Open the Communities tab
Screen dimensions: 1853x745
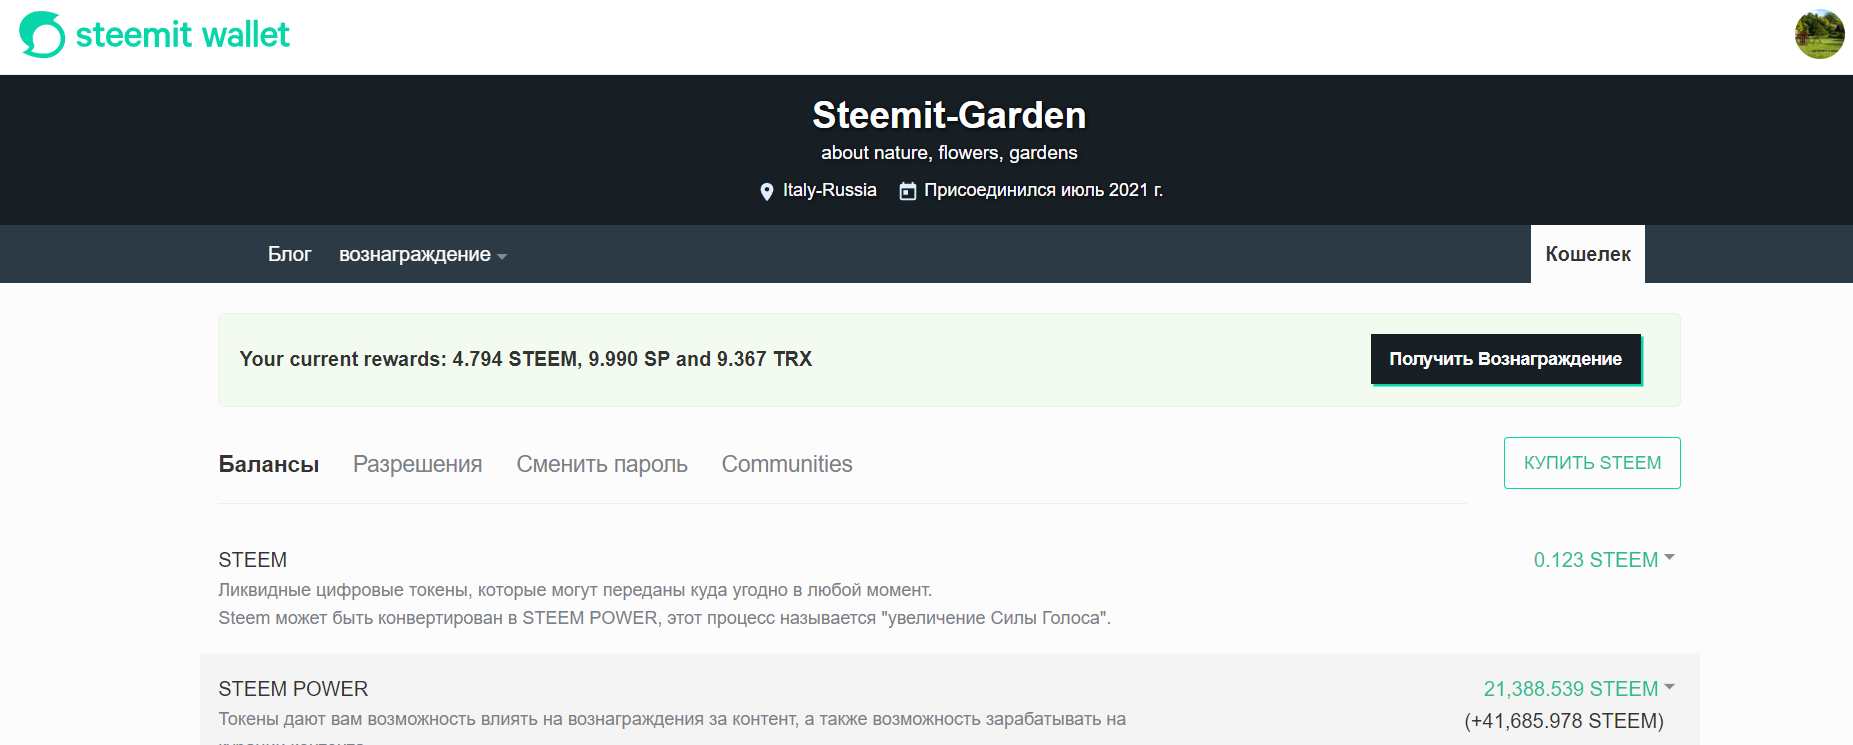787,464
